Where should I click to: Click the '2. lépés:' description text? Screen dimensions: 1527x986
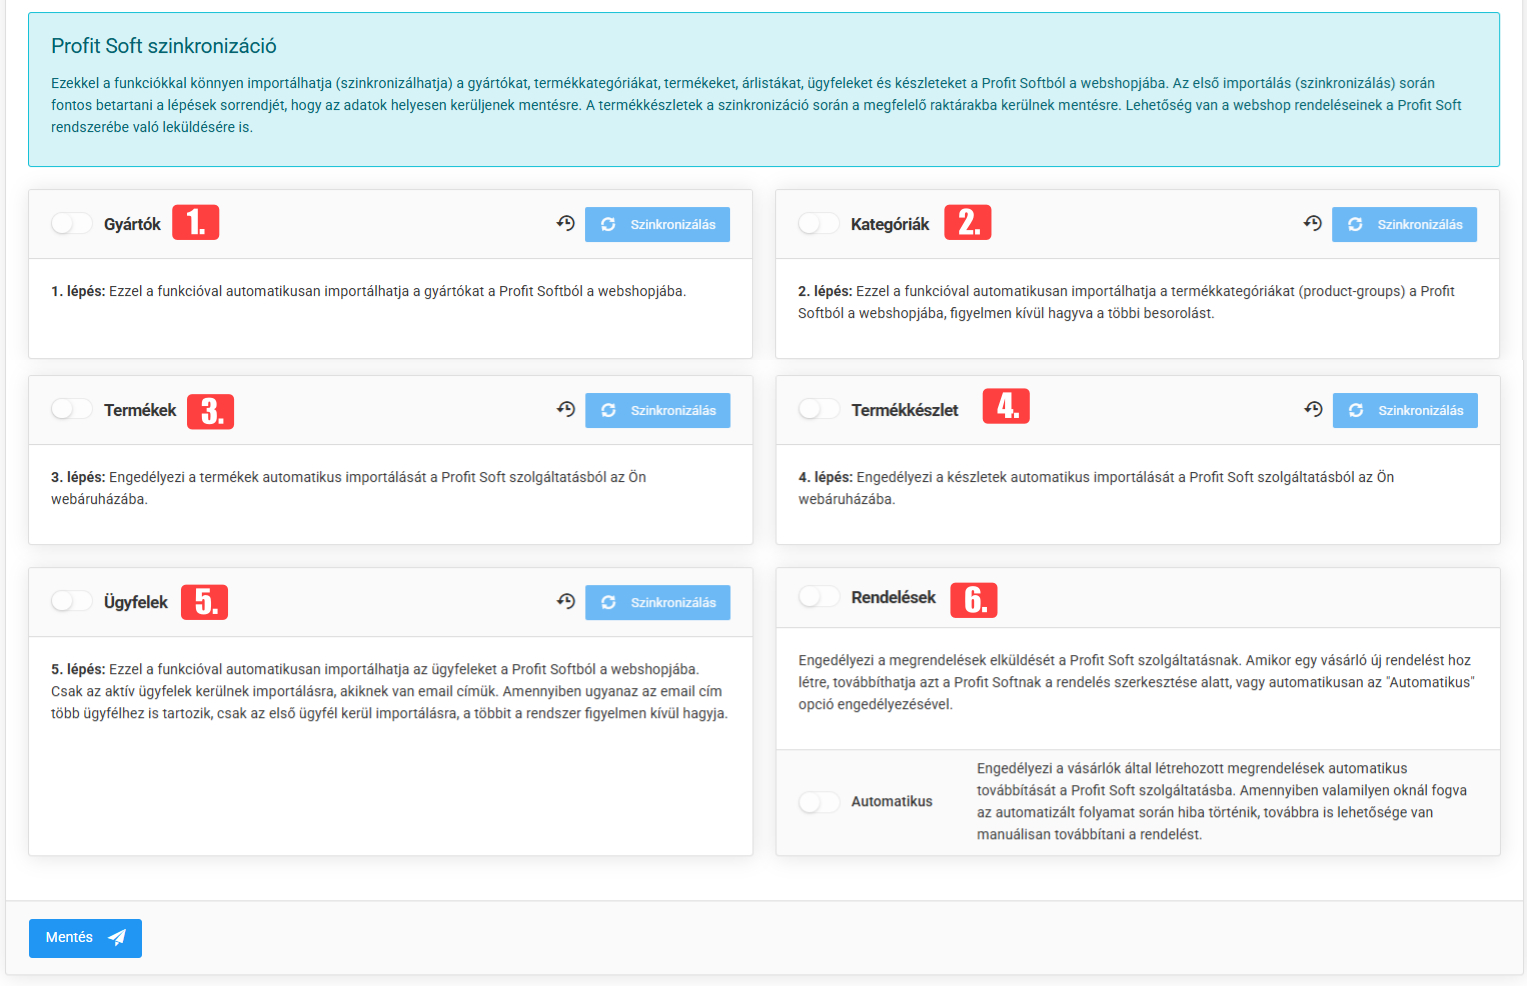point(1126,302)
